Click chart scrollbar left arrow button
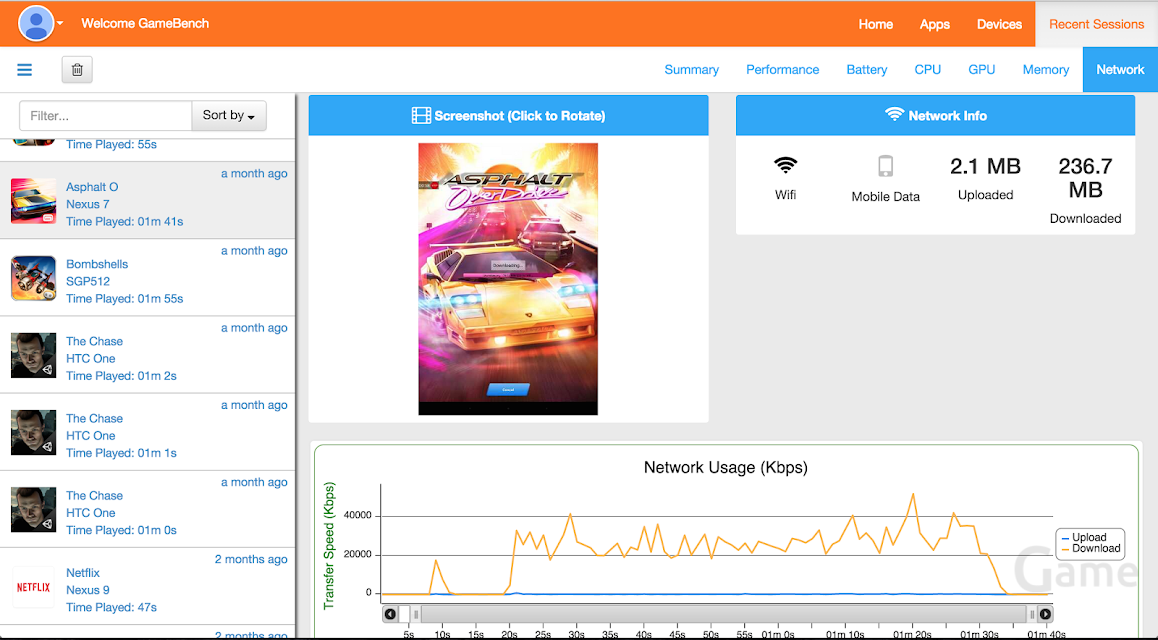The width and height of the screenshot is (1158, 640). (x=390, y=613)
